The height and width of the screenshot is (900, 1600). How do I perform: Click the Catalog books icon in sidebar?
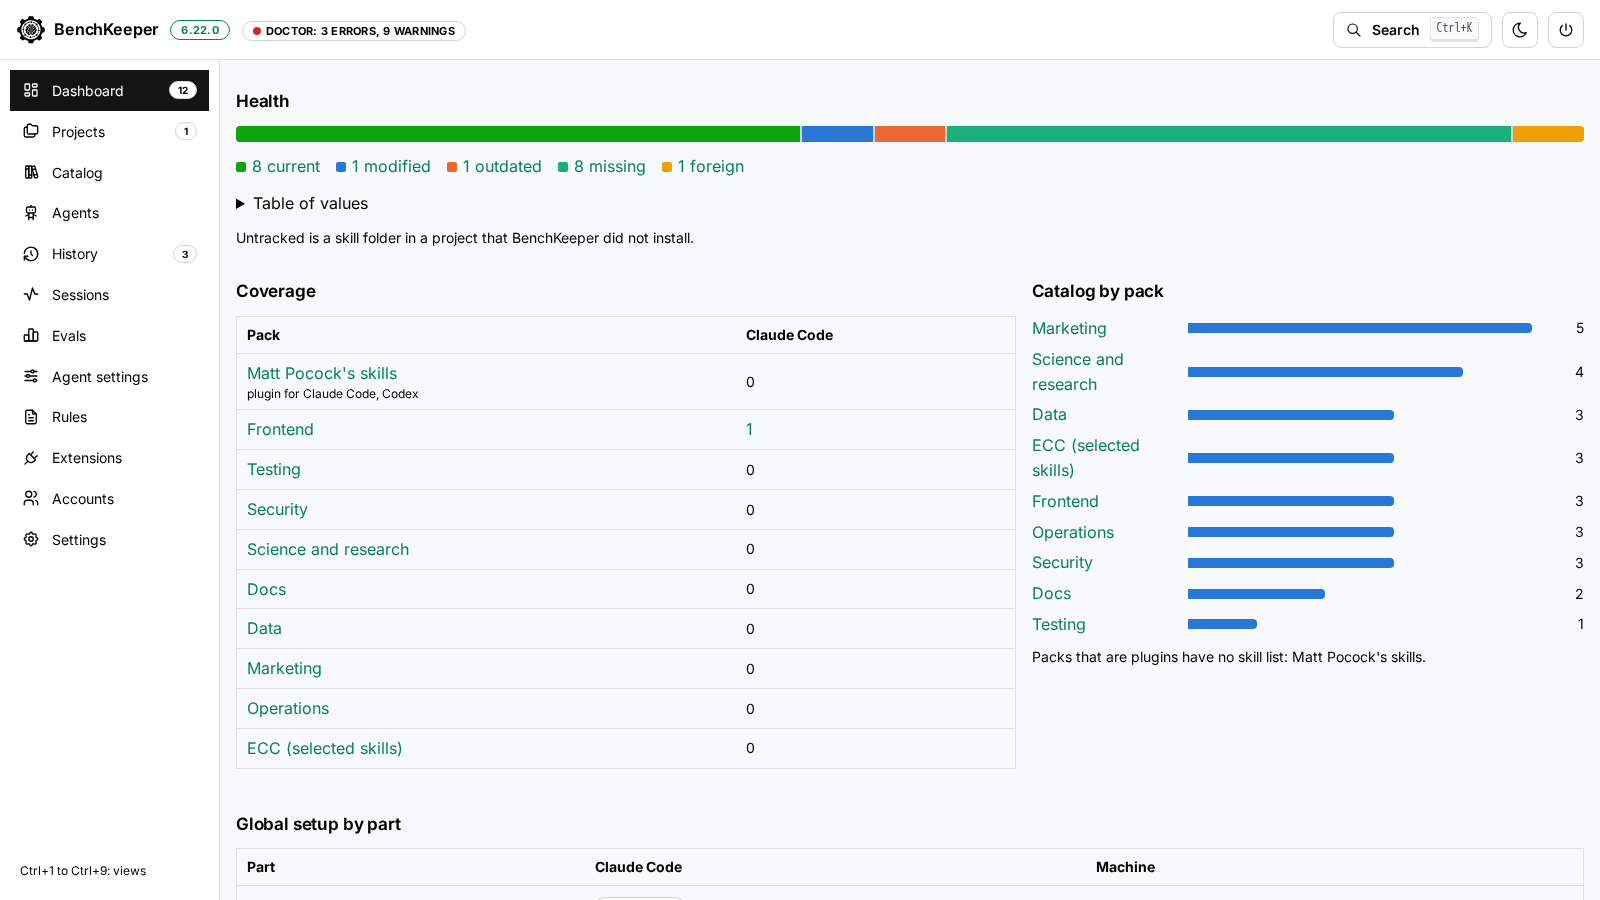31,172
